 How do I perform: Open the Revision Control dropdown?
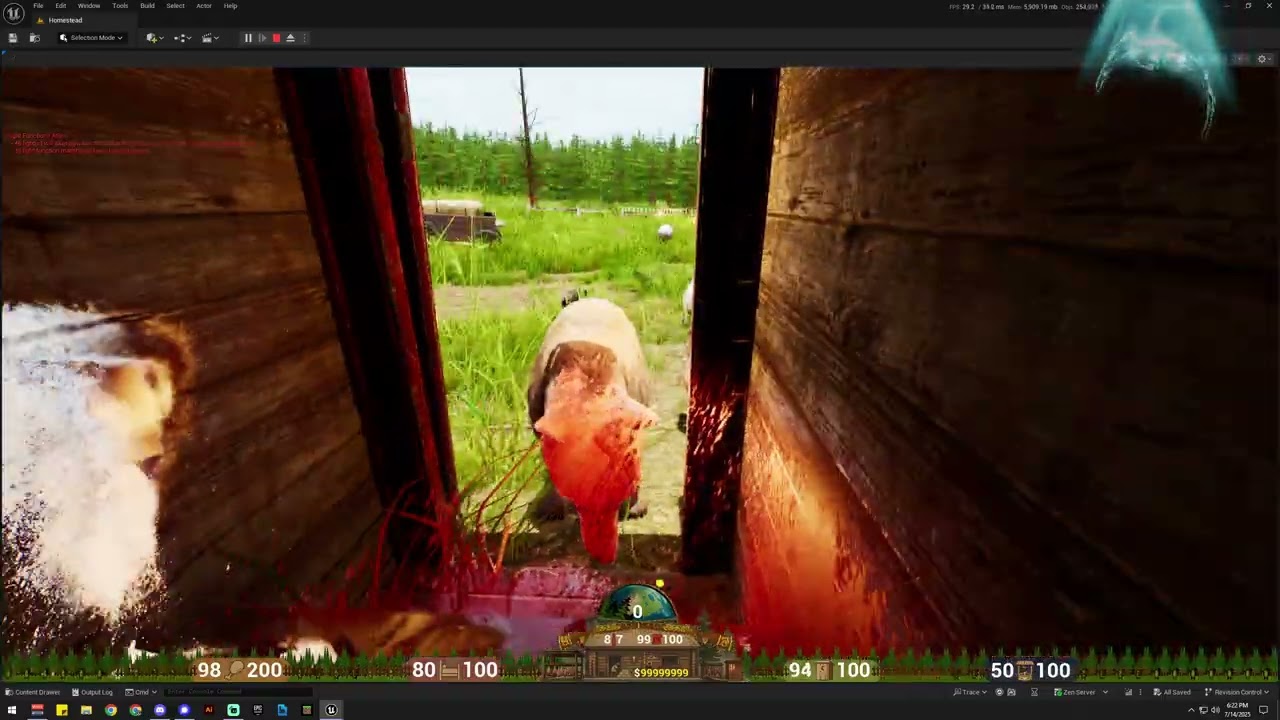click(x=1235, y=692)
